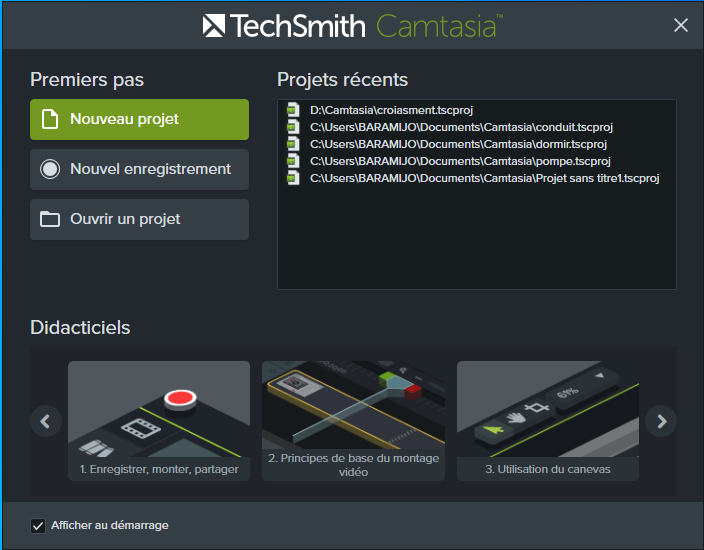Open recent project conduit.tscproj
704x550 pixels.
click(x=461, y=127)
